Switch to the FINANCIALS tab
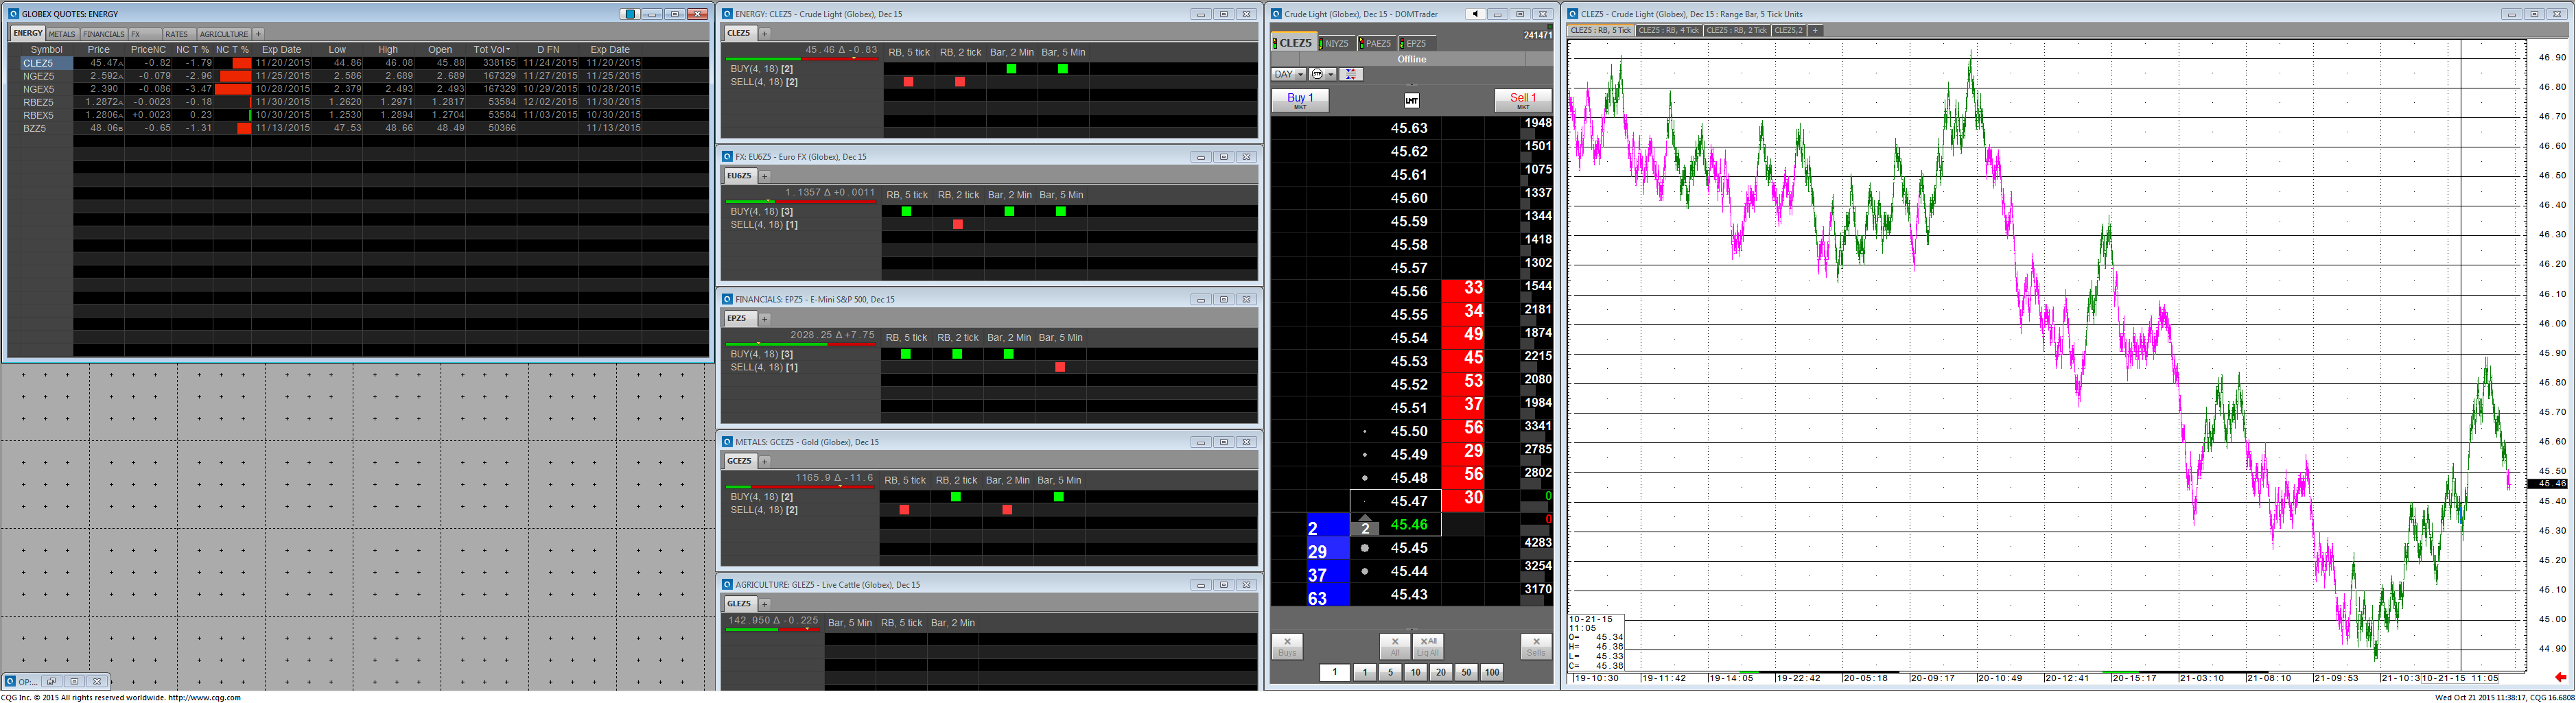 pos(103,34)
